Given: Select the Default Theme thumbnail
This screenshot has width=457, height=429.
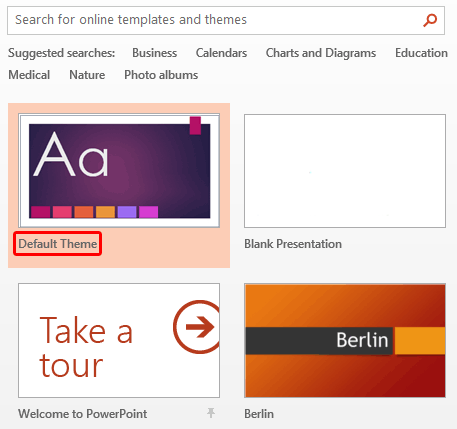Looking at the screenshot, I should 119,171.
